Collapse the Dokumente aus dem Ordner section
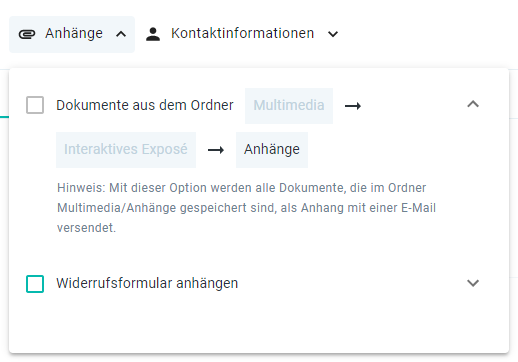This screenshot has height=362, width=518. click(x=473, y=104)
